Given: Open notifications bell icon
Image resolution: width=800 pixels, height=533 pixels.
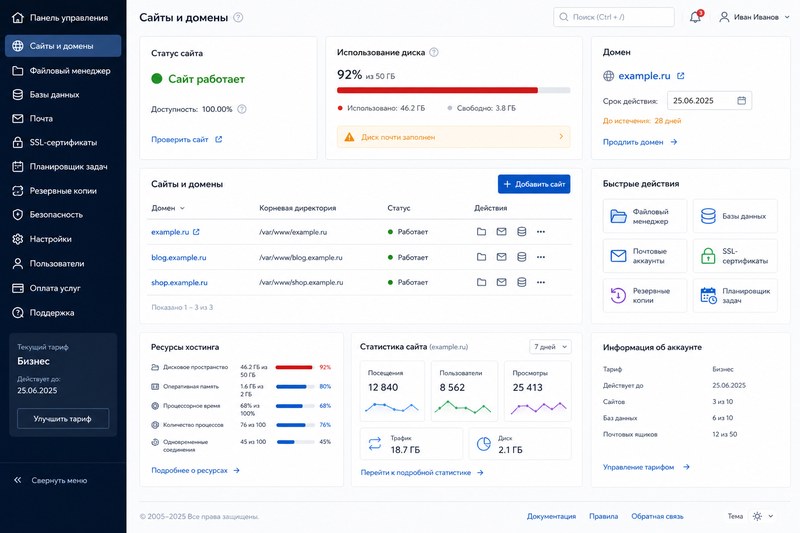Looking at the screenshot, I should pyautogui.click(x=695, y=17).
